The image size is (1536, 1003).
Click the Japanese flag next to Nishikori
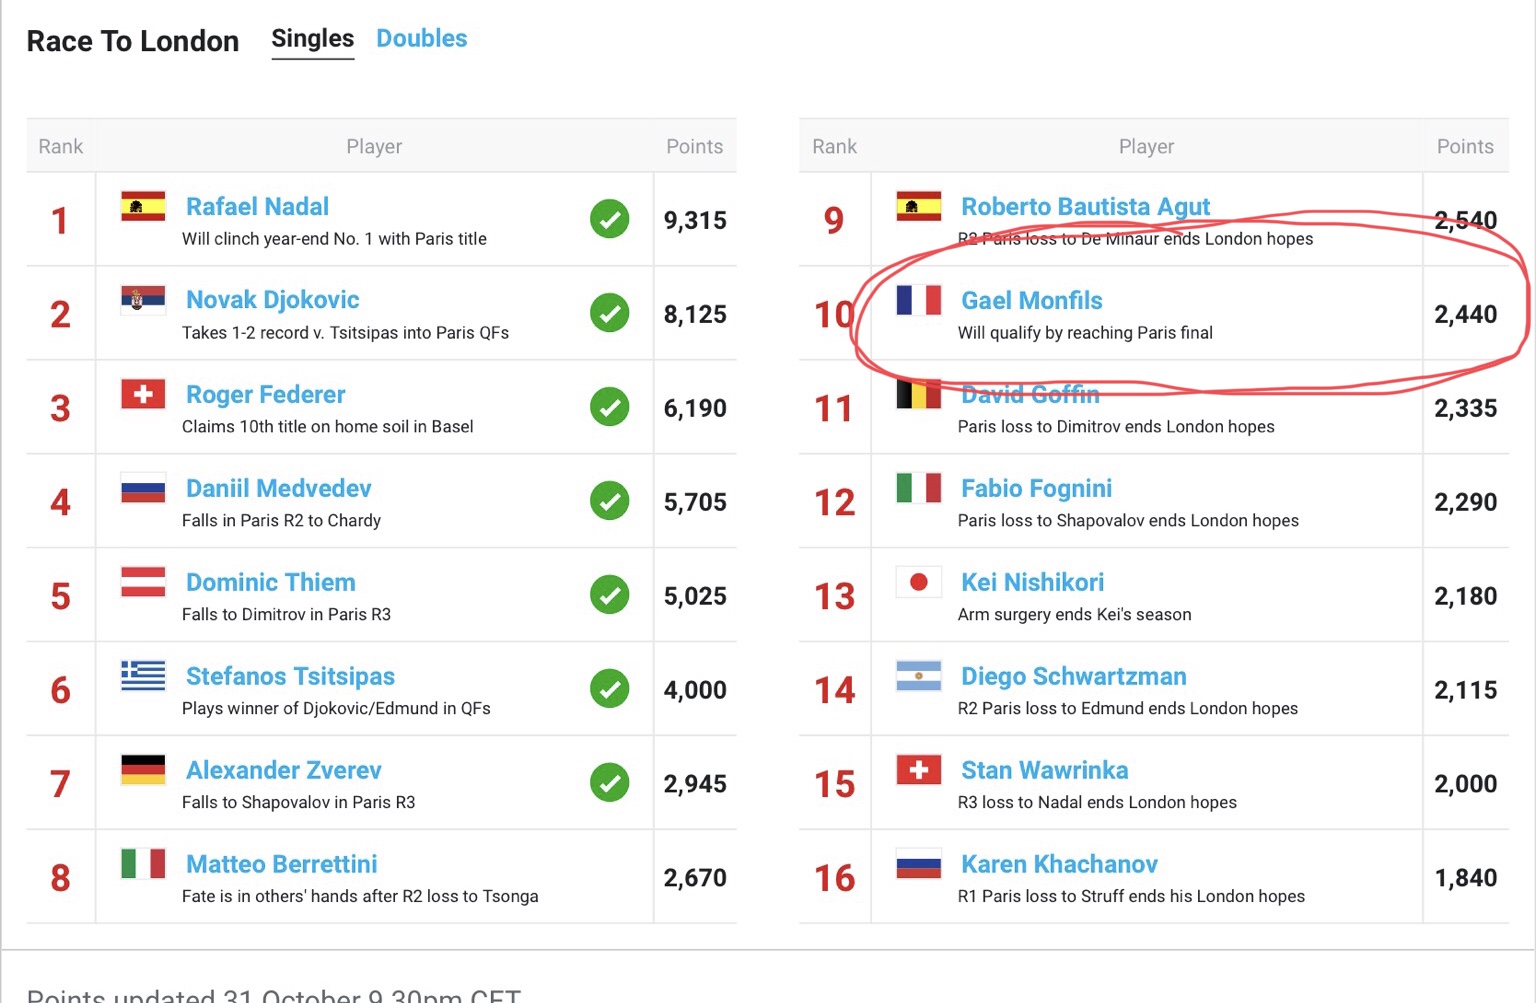pos(919,582)
